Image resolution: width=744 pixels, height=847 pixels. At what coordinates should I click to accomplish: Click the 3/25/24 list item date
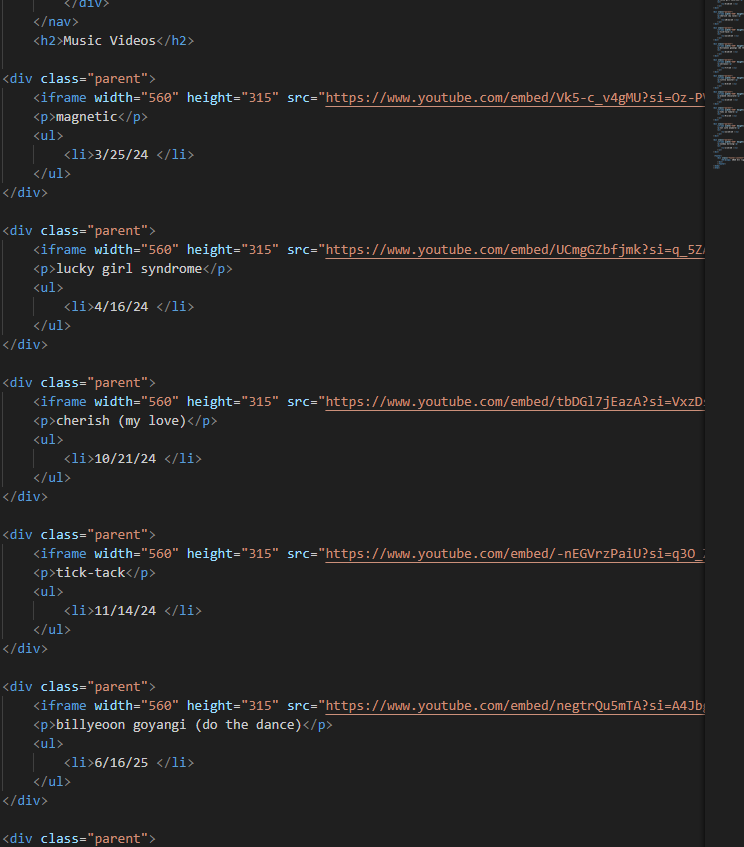pyautogui.click(x=120, y=155)
